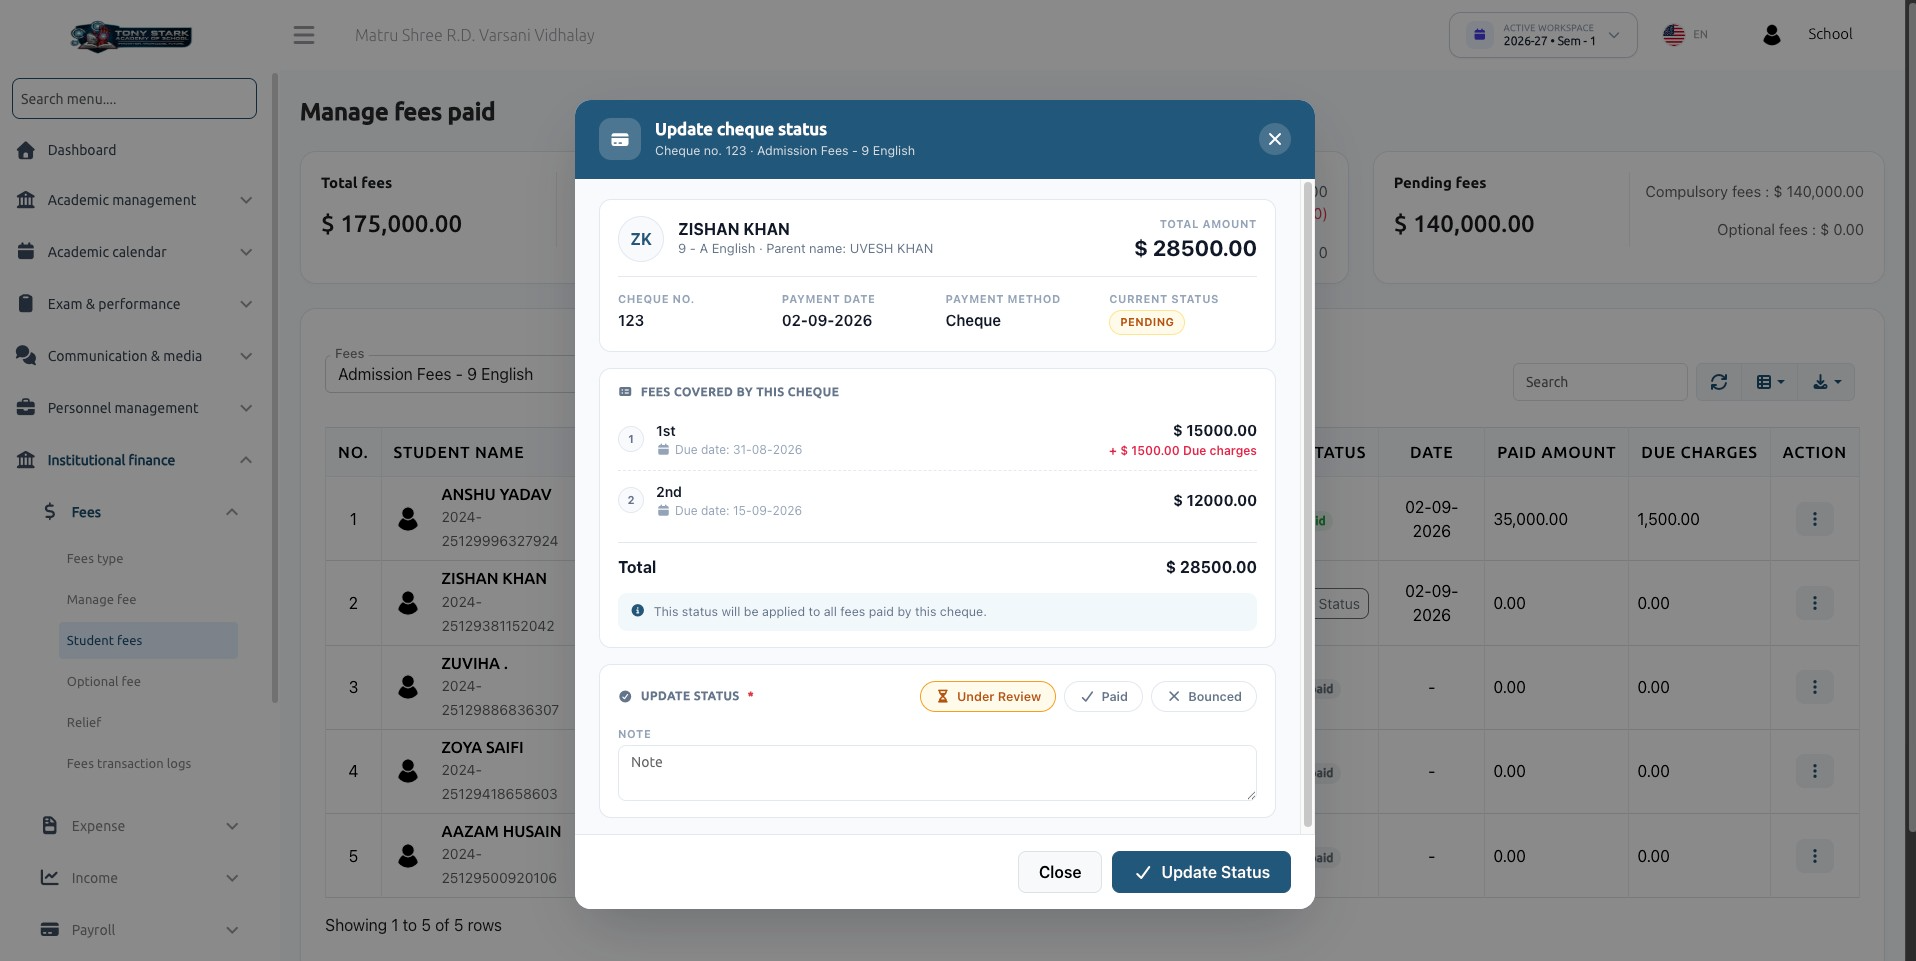Click the Exam & performance clipboard icon

click(26, 303)
